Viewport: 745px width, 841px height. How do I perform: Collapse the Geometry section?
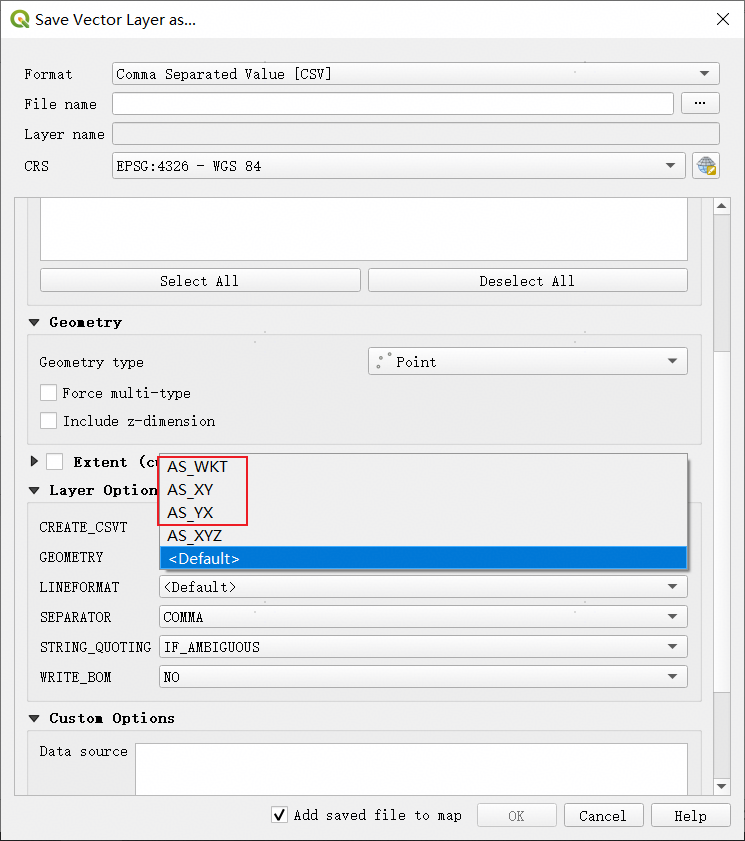34,322
